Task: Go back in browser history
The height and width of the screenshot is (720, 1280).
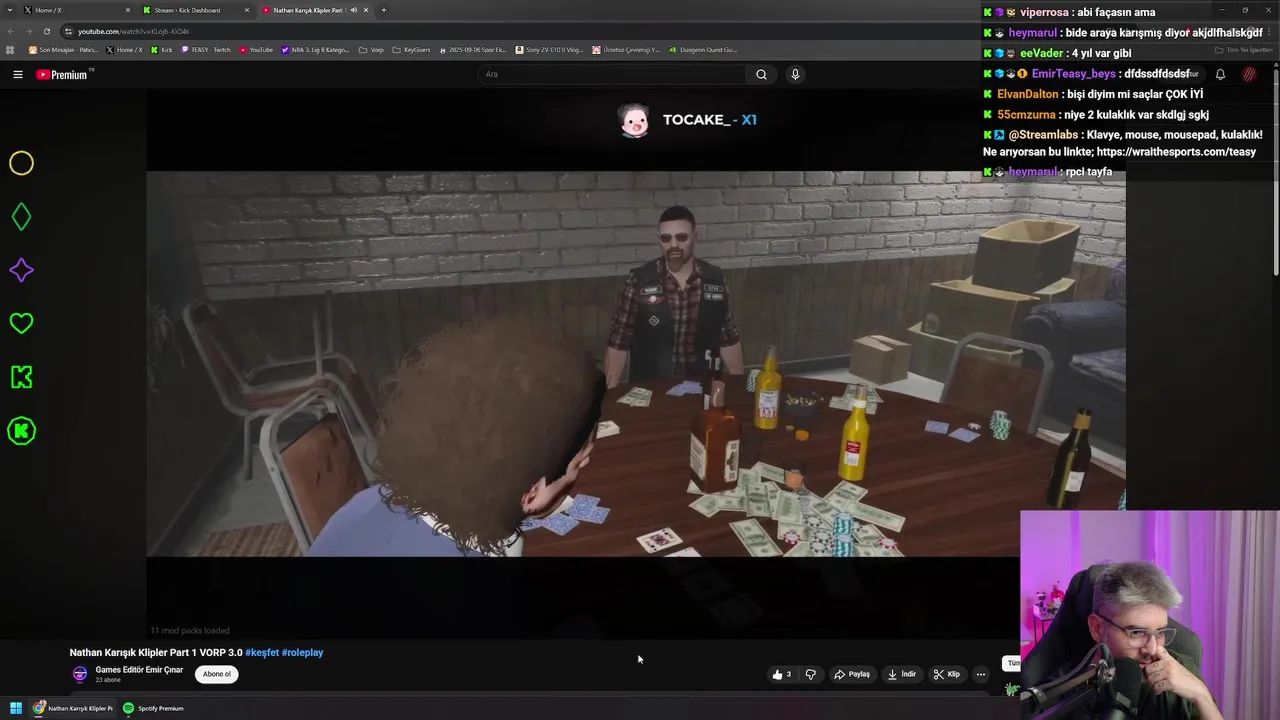Action: click(x=12, y=31)
